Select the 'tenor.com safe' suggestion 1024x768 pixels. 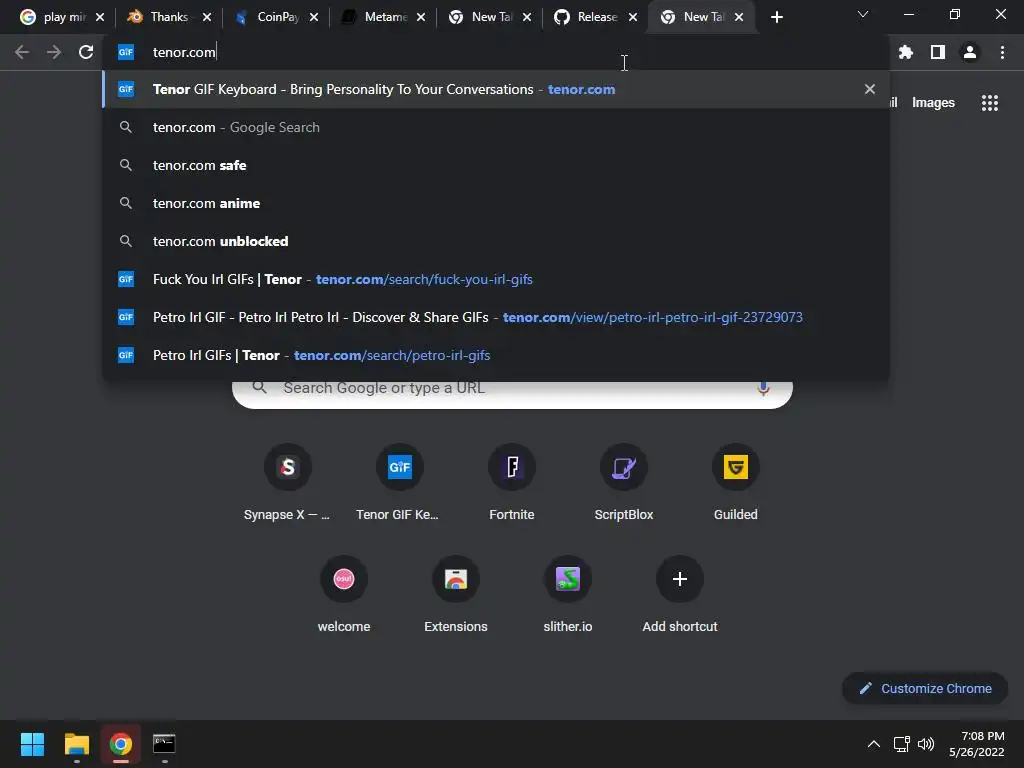496,165
